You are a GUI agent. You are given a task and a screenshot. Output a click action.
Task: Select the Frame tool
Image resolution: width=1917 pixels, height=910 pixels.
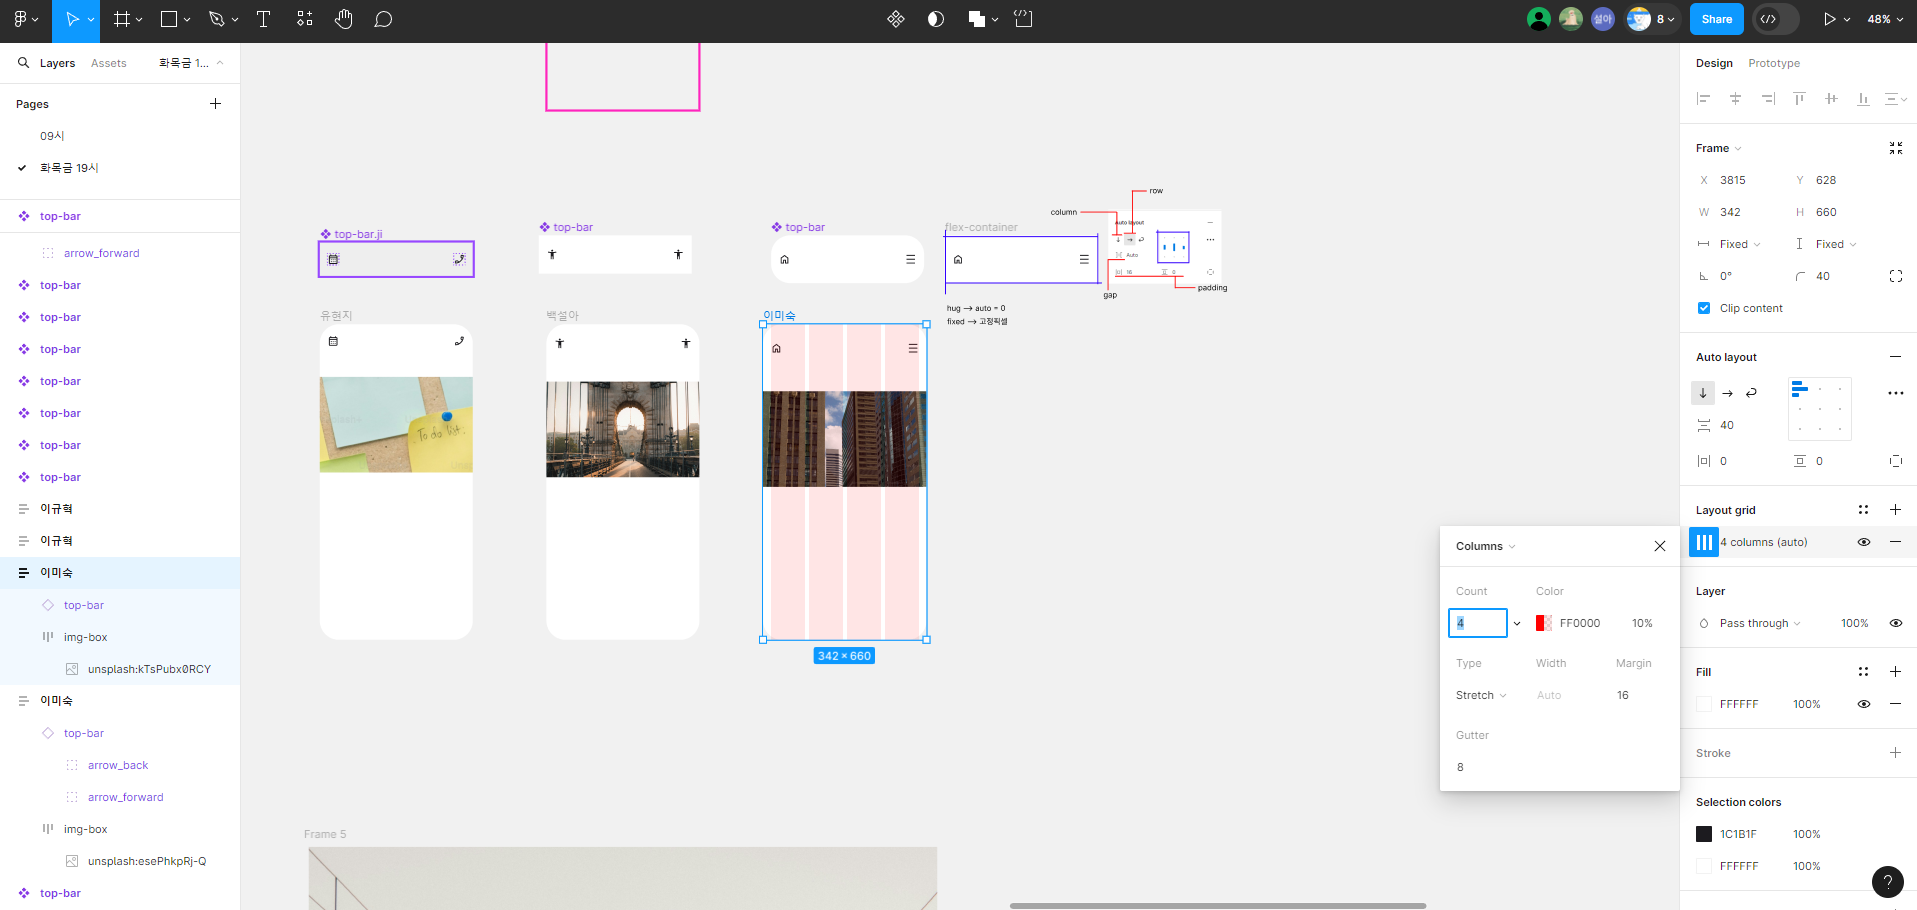(121, 19)
